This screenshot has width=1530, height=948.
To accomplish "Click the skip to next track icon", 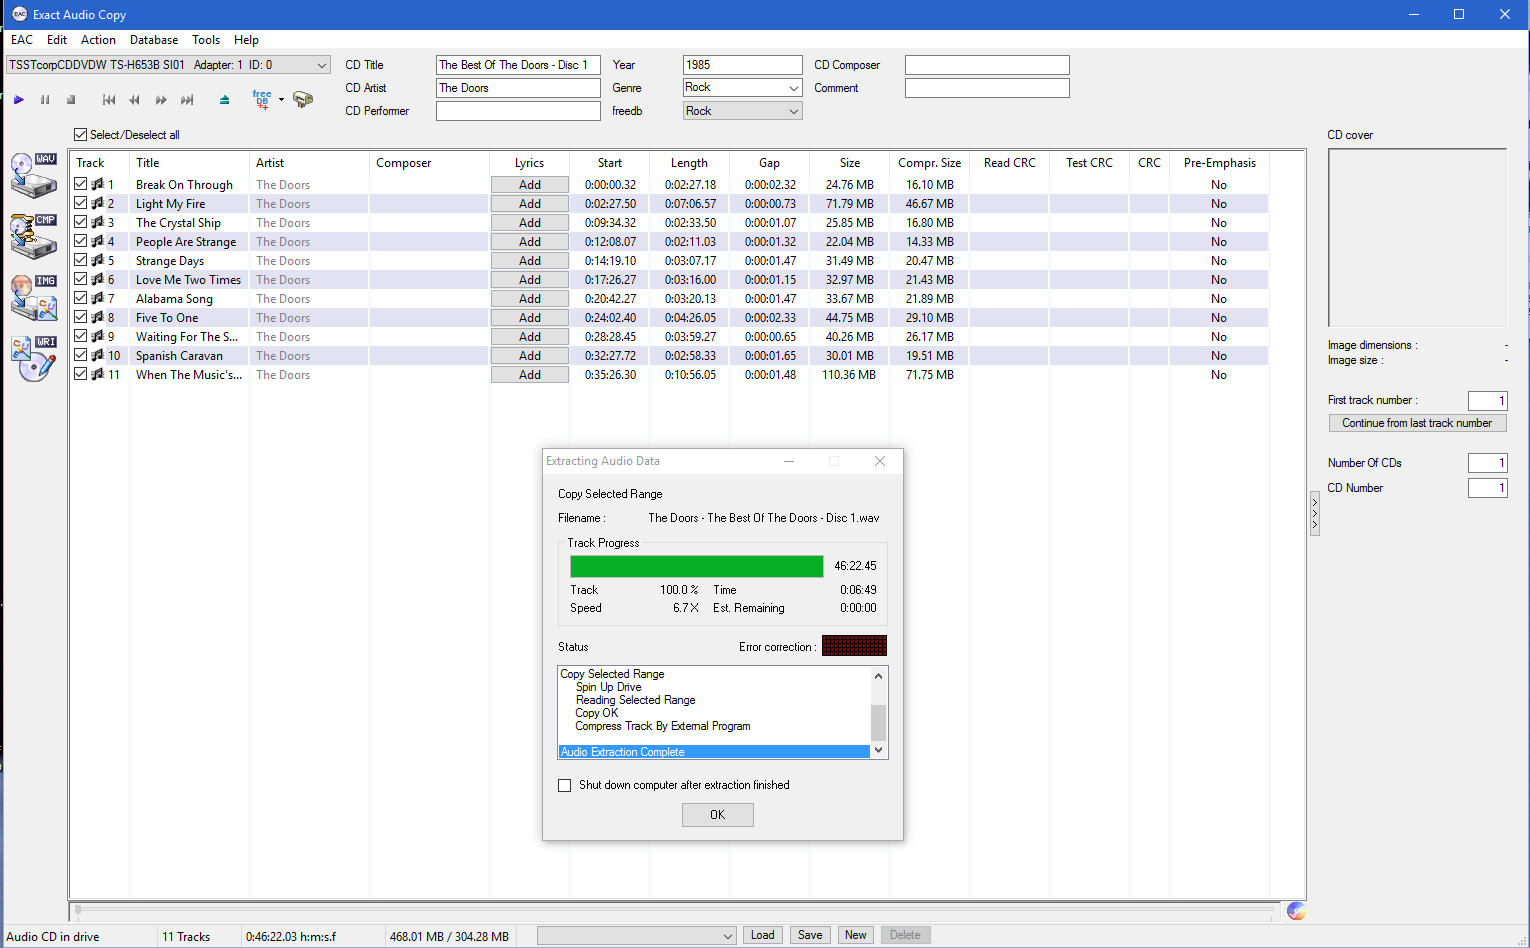I will pos(187,100).
